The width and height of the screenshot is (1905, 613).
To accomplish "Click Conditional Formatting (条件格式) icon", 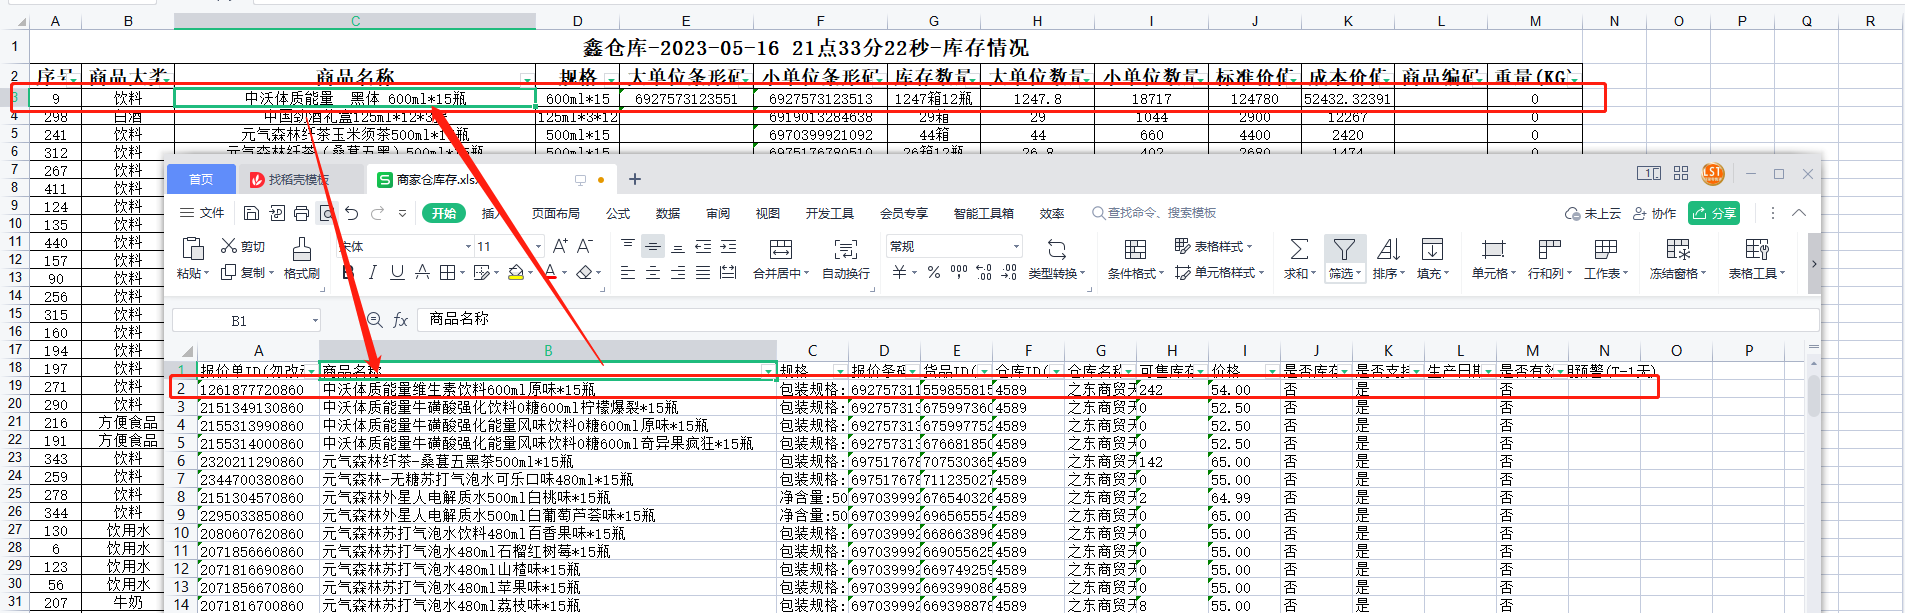I will [1135, 249].
